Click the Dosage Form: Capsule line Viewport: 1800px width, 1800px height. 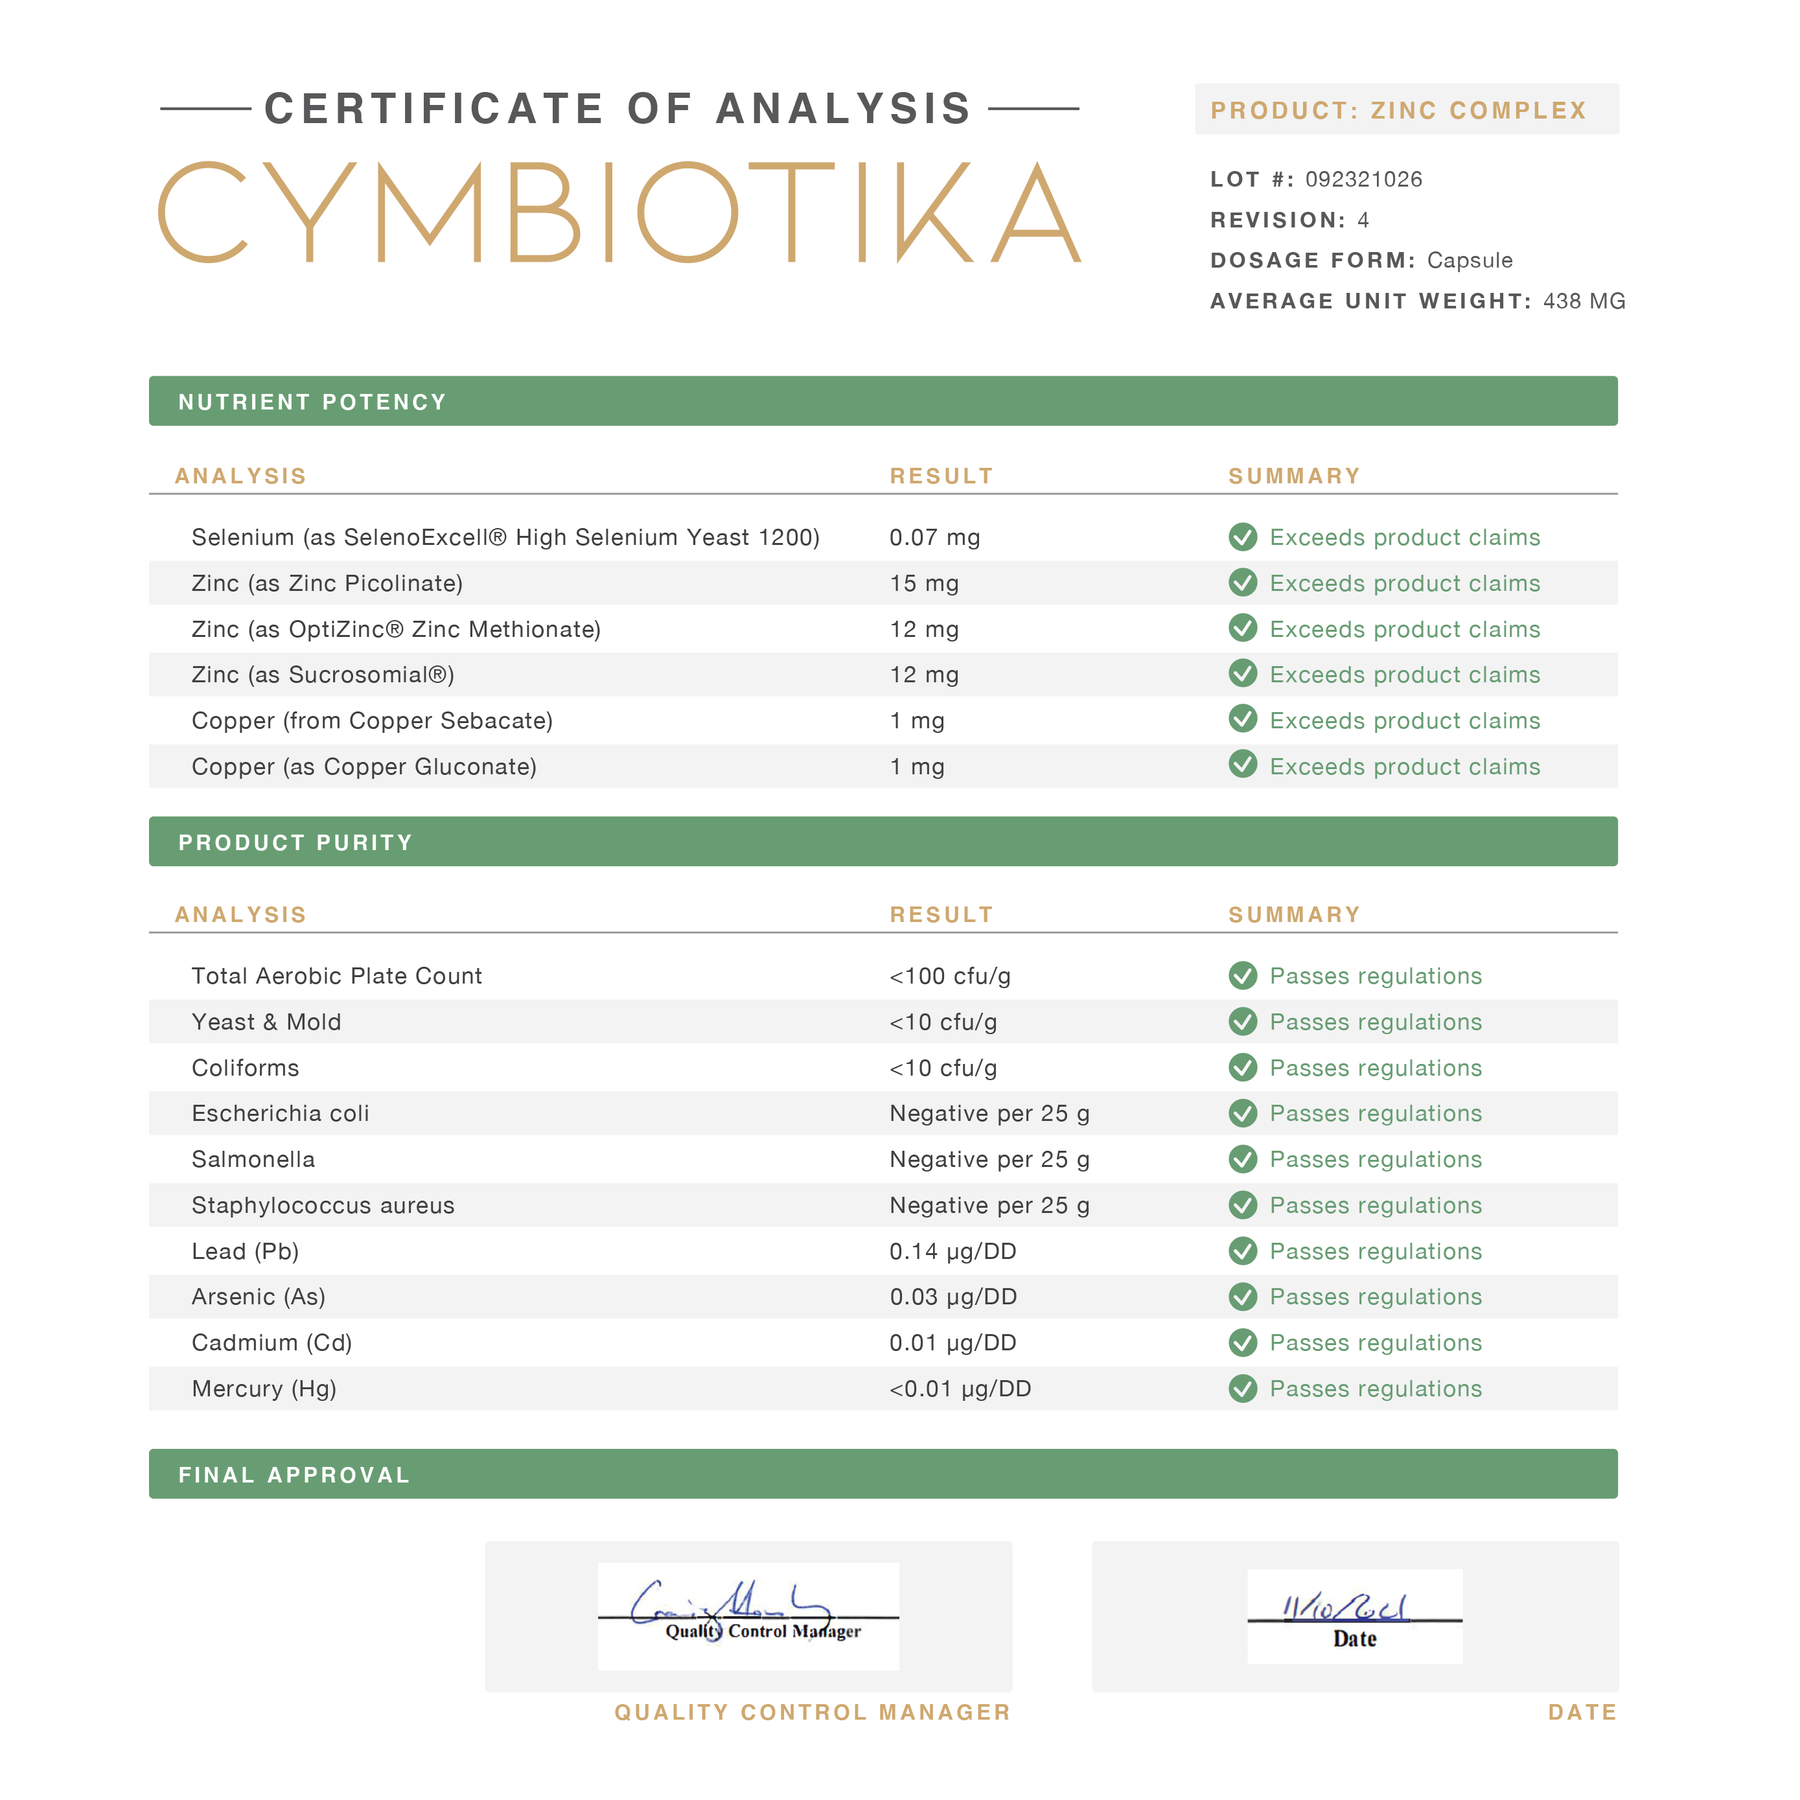tap(1361, 260)
